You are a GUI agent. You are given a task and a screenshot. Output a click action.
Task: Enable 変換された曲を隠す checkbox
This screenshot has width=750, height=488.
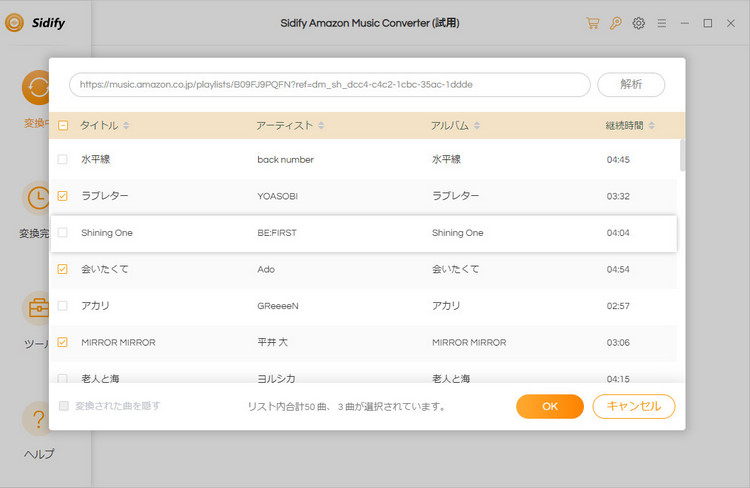click(x=64, y=406)
